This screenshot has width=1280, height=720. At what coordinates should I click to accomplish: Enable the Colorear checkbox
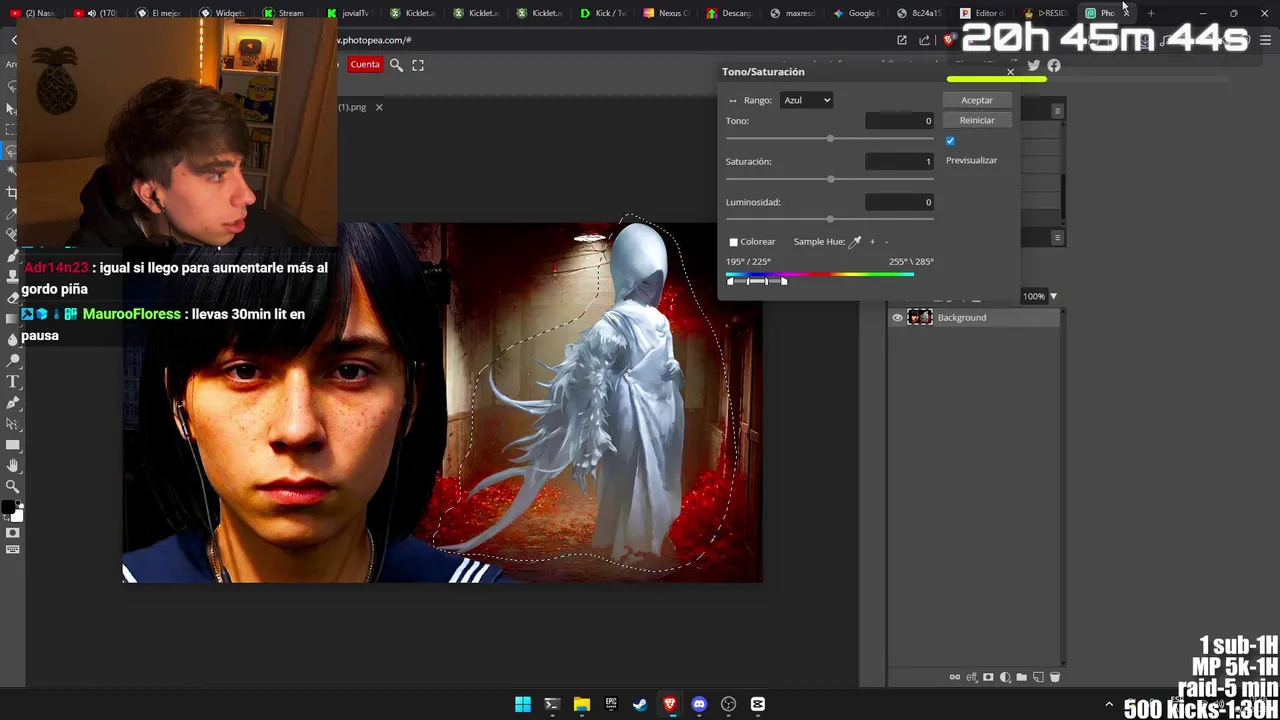pos(733,242)
